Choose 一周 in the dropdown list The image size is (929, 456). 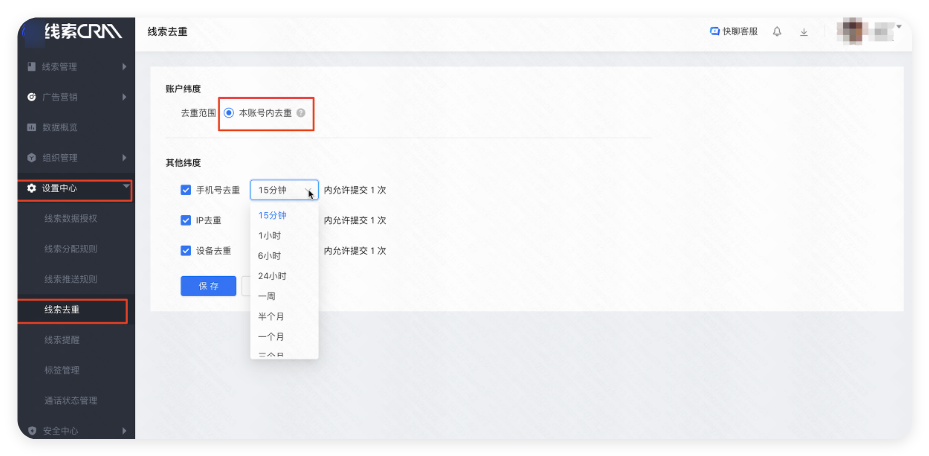284,296
